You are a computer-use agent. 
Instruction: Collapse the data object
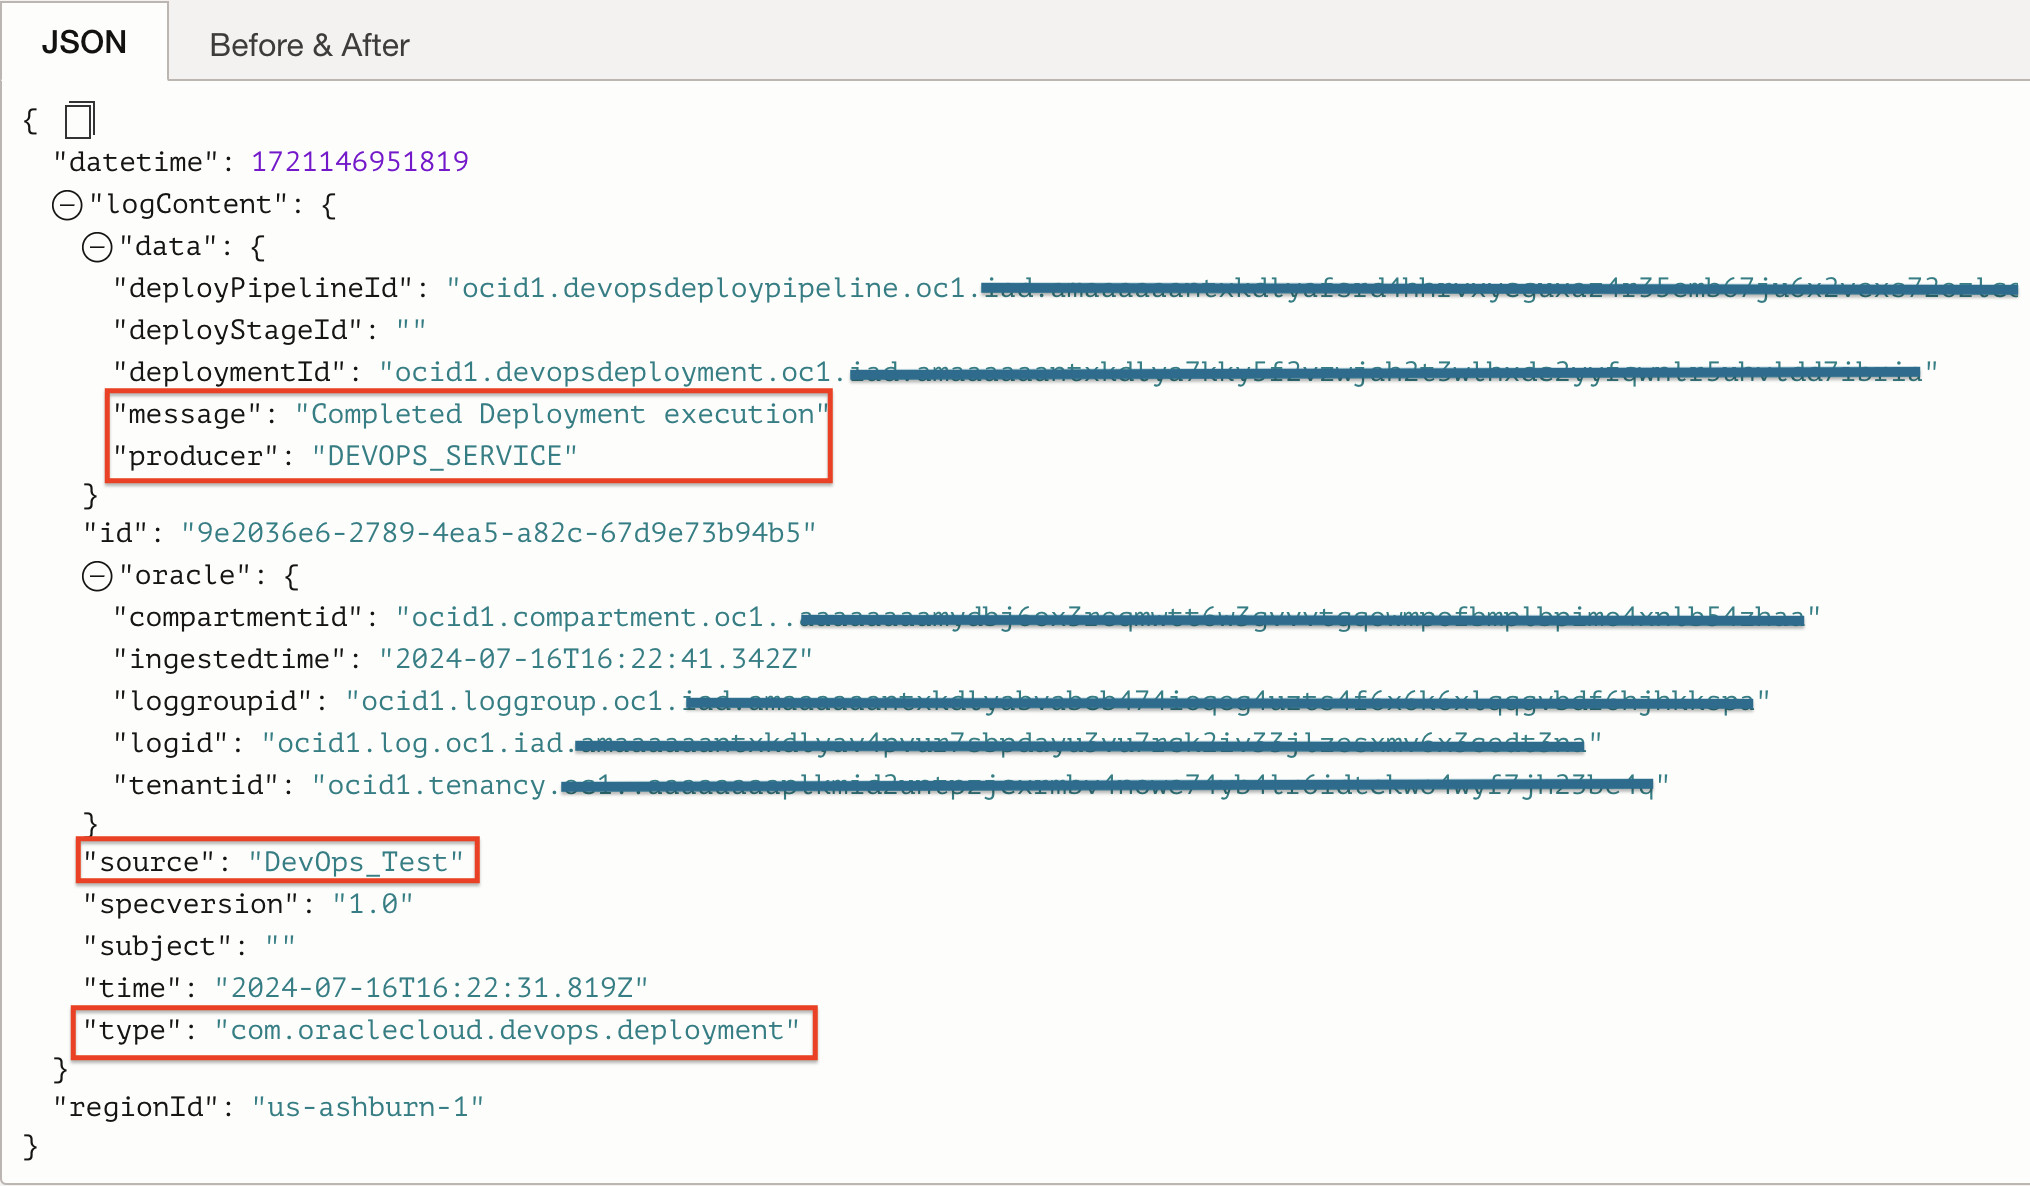point(96,246)
